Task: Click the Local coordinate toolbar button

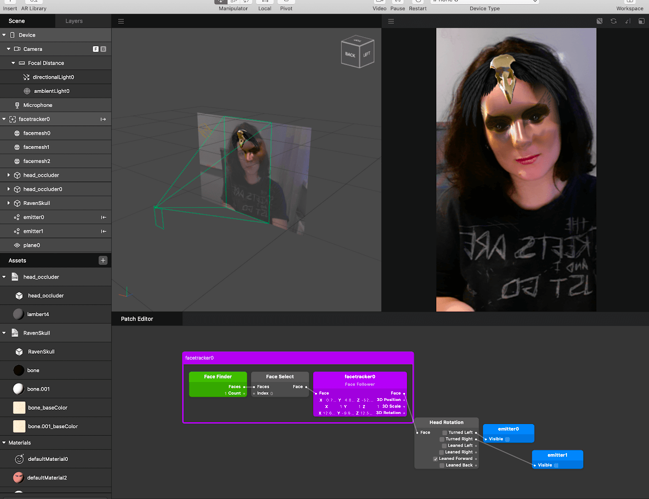Action: (264, 6)
